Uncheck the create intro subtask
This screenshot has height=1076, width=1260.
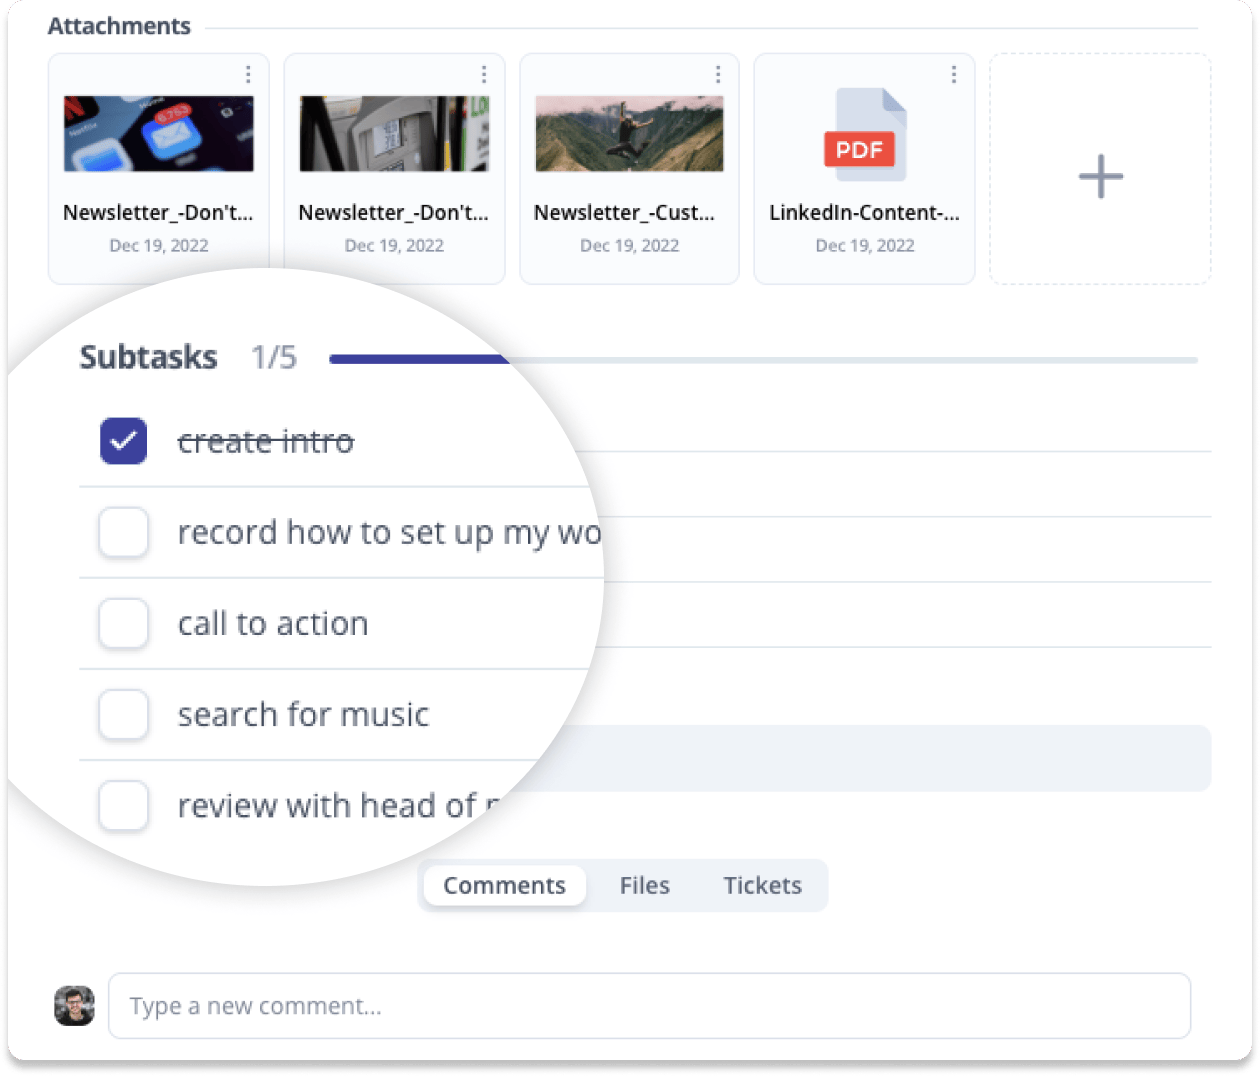click(124, 441)
